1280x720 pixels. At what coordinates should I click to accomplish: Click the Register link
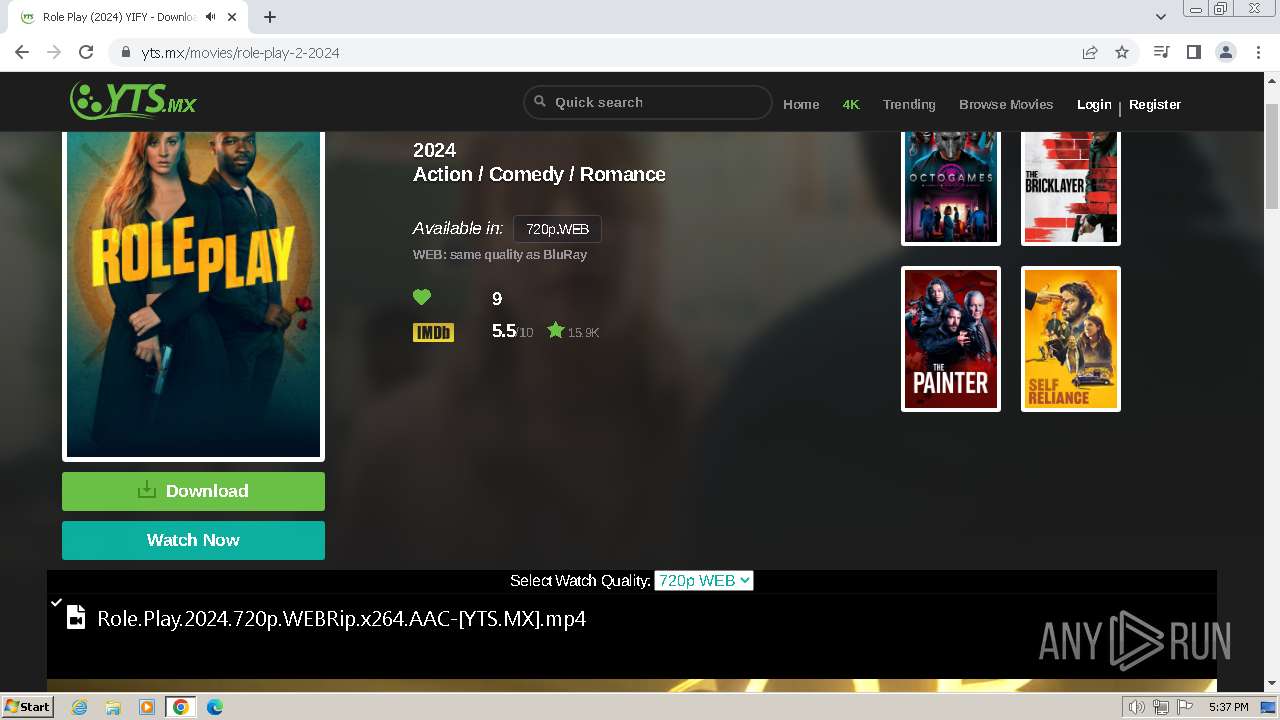[1155, 104]
